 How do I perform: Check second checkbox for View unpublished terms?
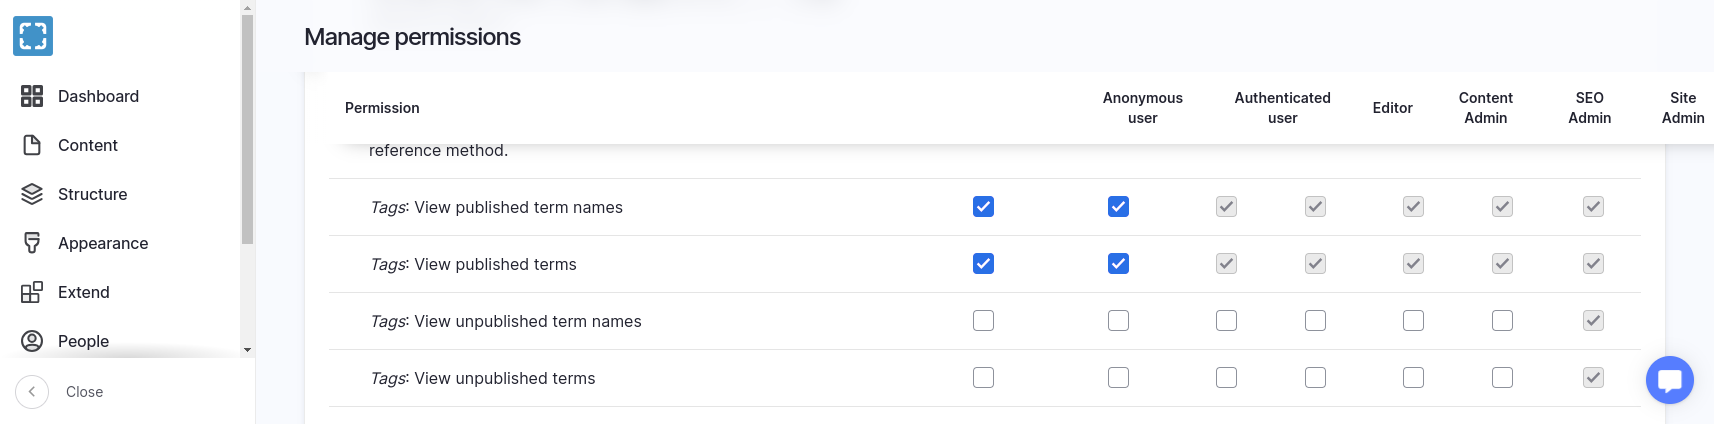click(1118, 378)
